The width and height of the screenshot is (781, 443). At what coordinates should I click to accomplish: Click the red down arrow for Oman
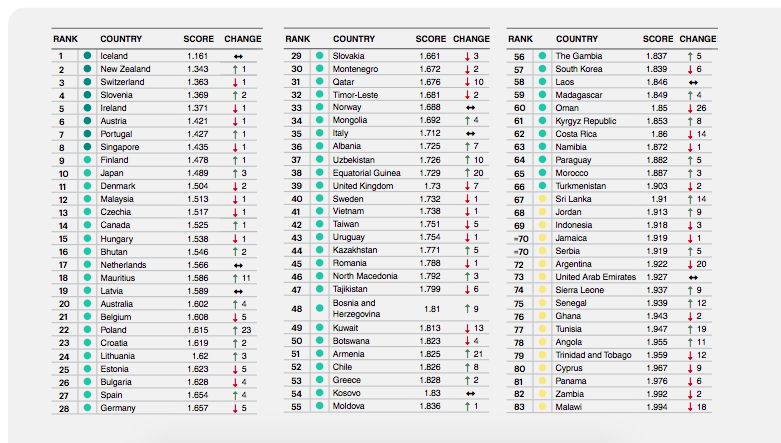click(x=690, y=108)
